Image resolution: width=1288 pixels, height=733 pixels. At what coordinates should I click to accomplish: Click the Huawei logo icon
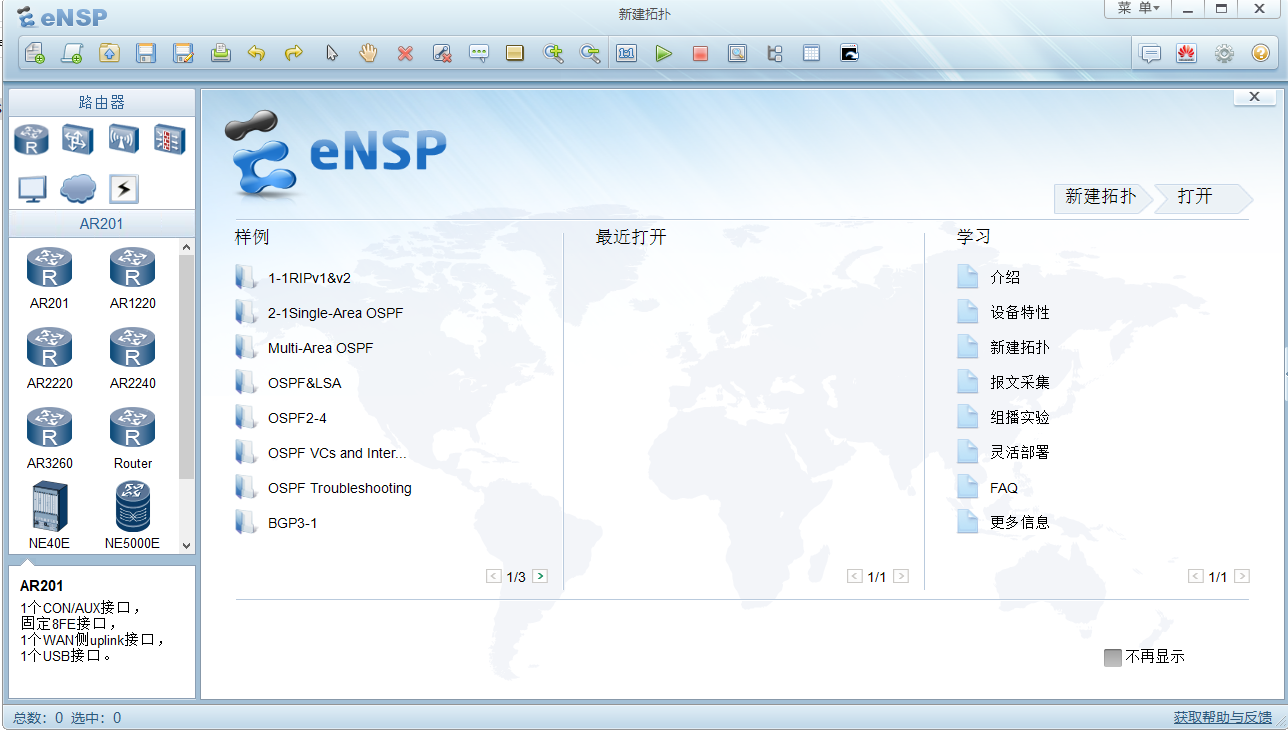point(1187,53)
